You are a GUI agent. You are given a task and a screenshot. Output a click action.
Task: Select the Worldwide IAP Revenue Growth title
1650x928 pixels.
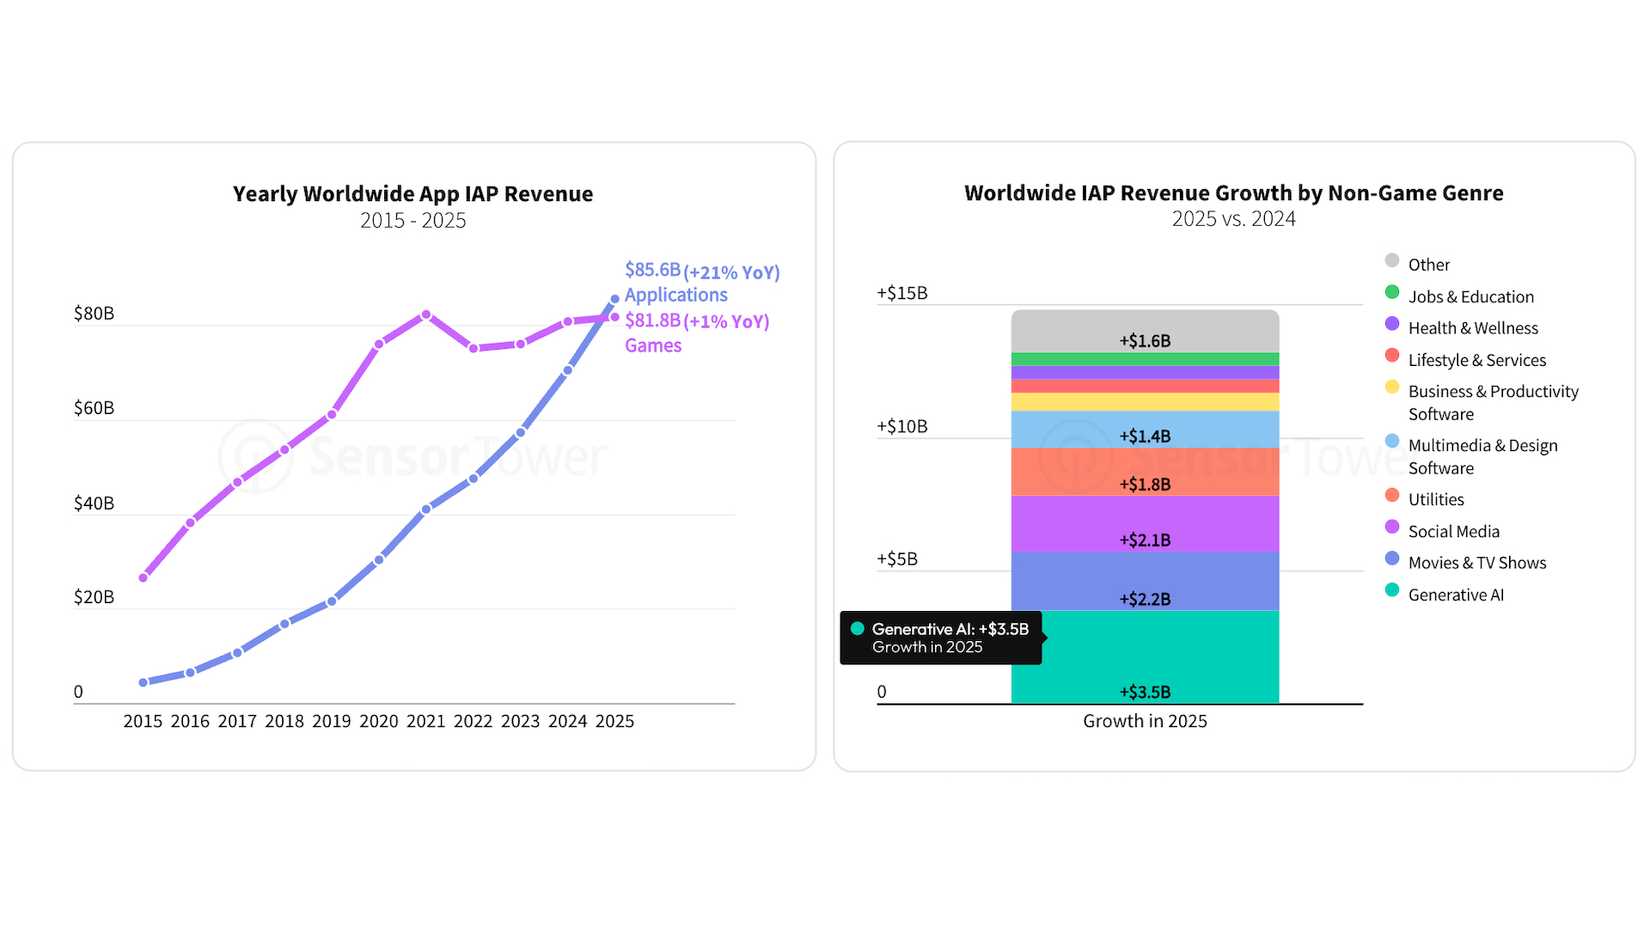(x=1234, y=193)
